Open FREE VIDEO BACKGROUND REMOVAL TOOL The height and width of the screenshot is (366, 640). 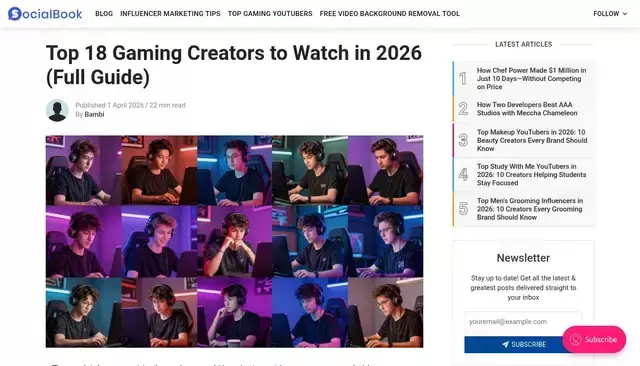[389, 13]
